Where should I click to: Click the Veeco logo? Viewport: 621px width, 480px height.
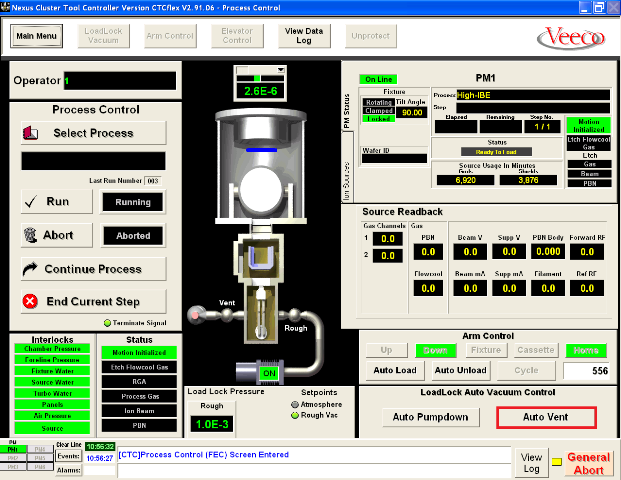click(570, 38)
